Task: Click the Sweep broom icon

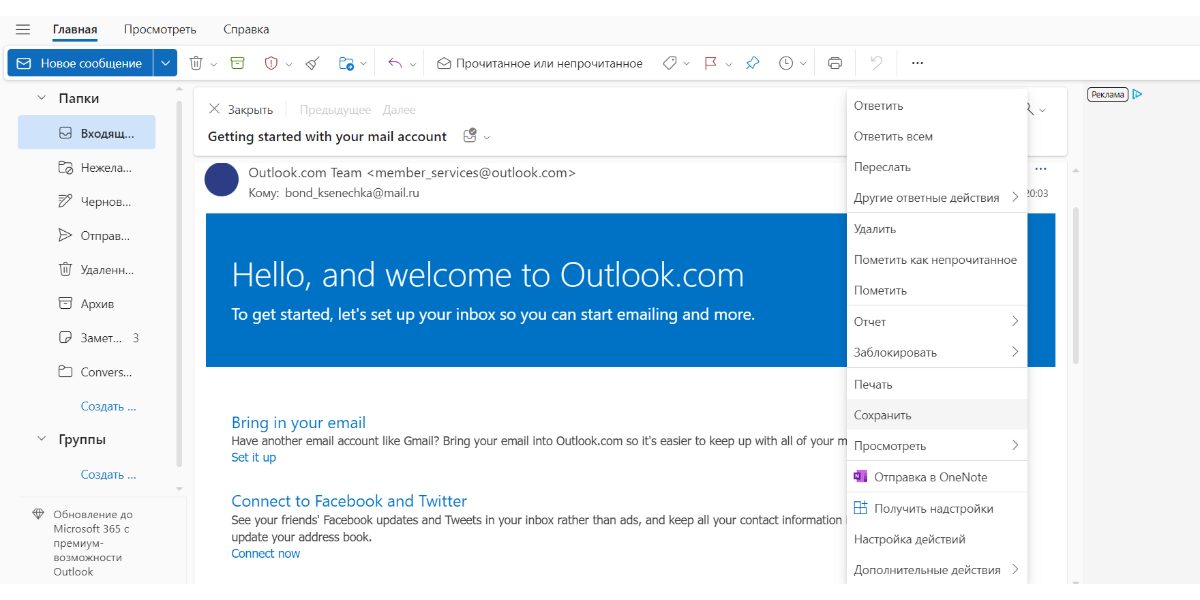Action: click(312, 63)
